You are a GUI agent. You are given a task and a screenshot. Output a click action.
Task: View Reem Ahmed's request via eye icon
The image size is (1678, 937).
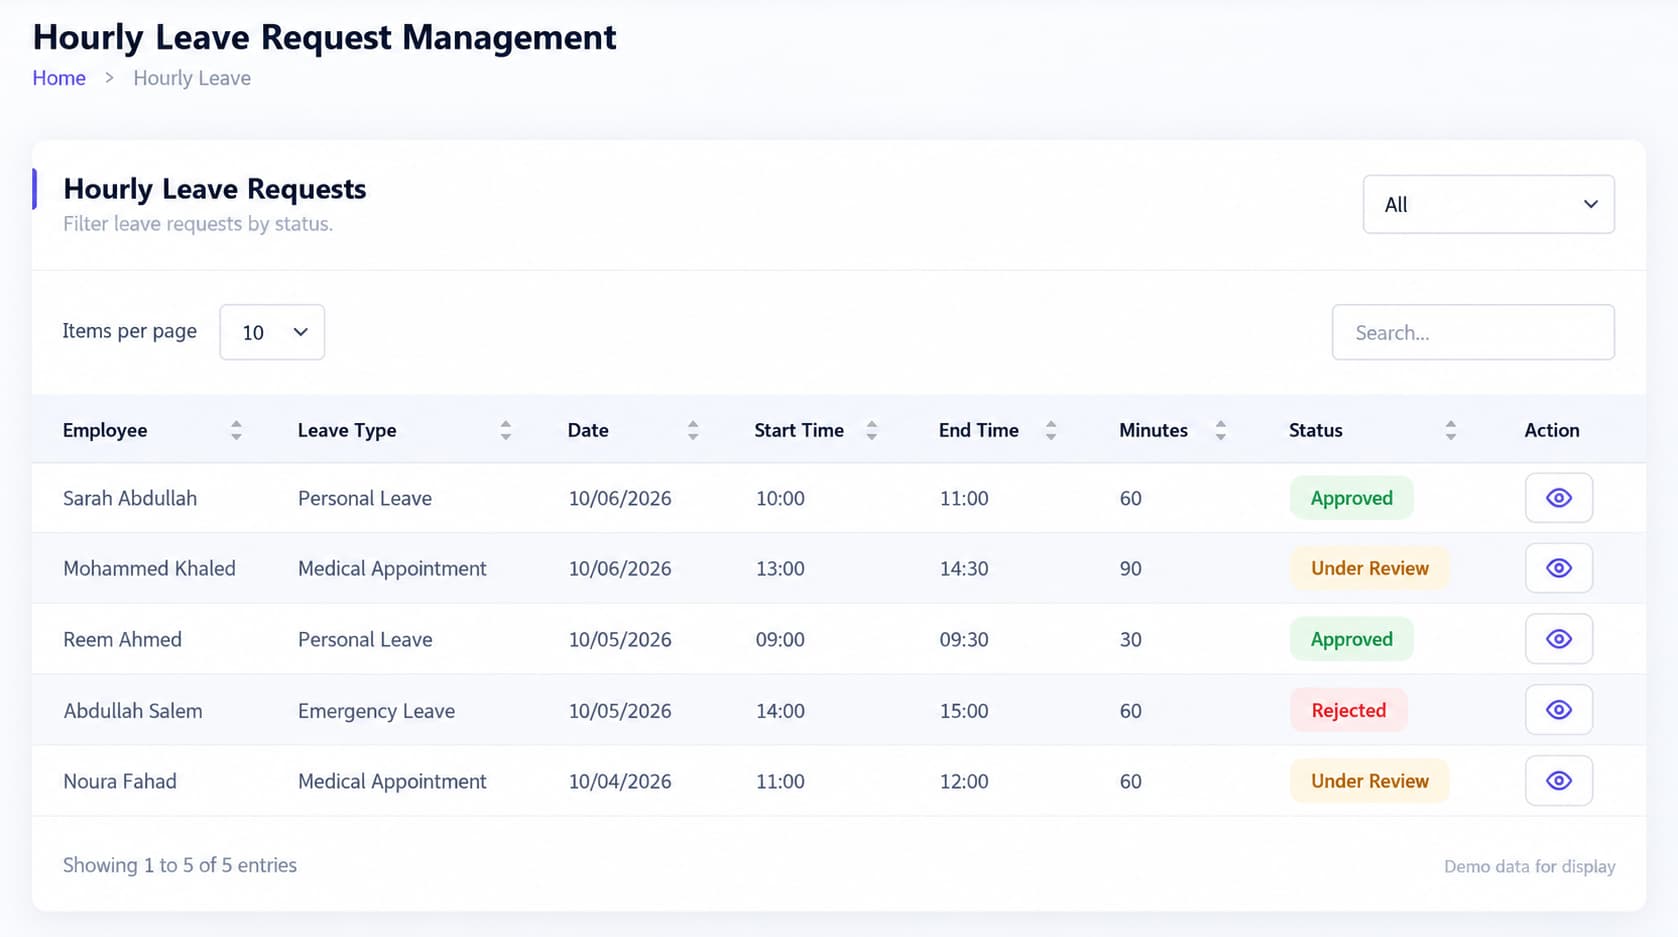(x=1558, y=639)
